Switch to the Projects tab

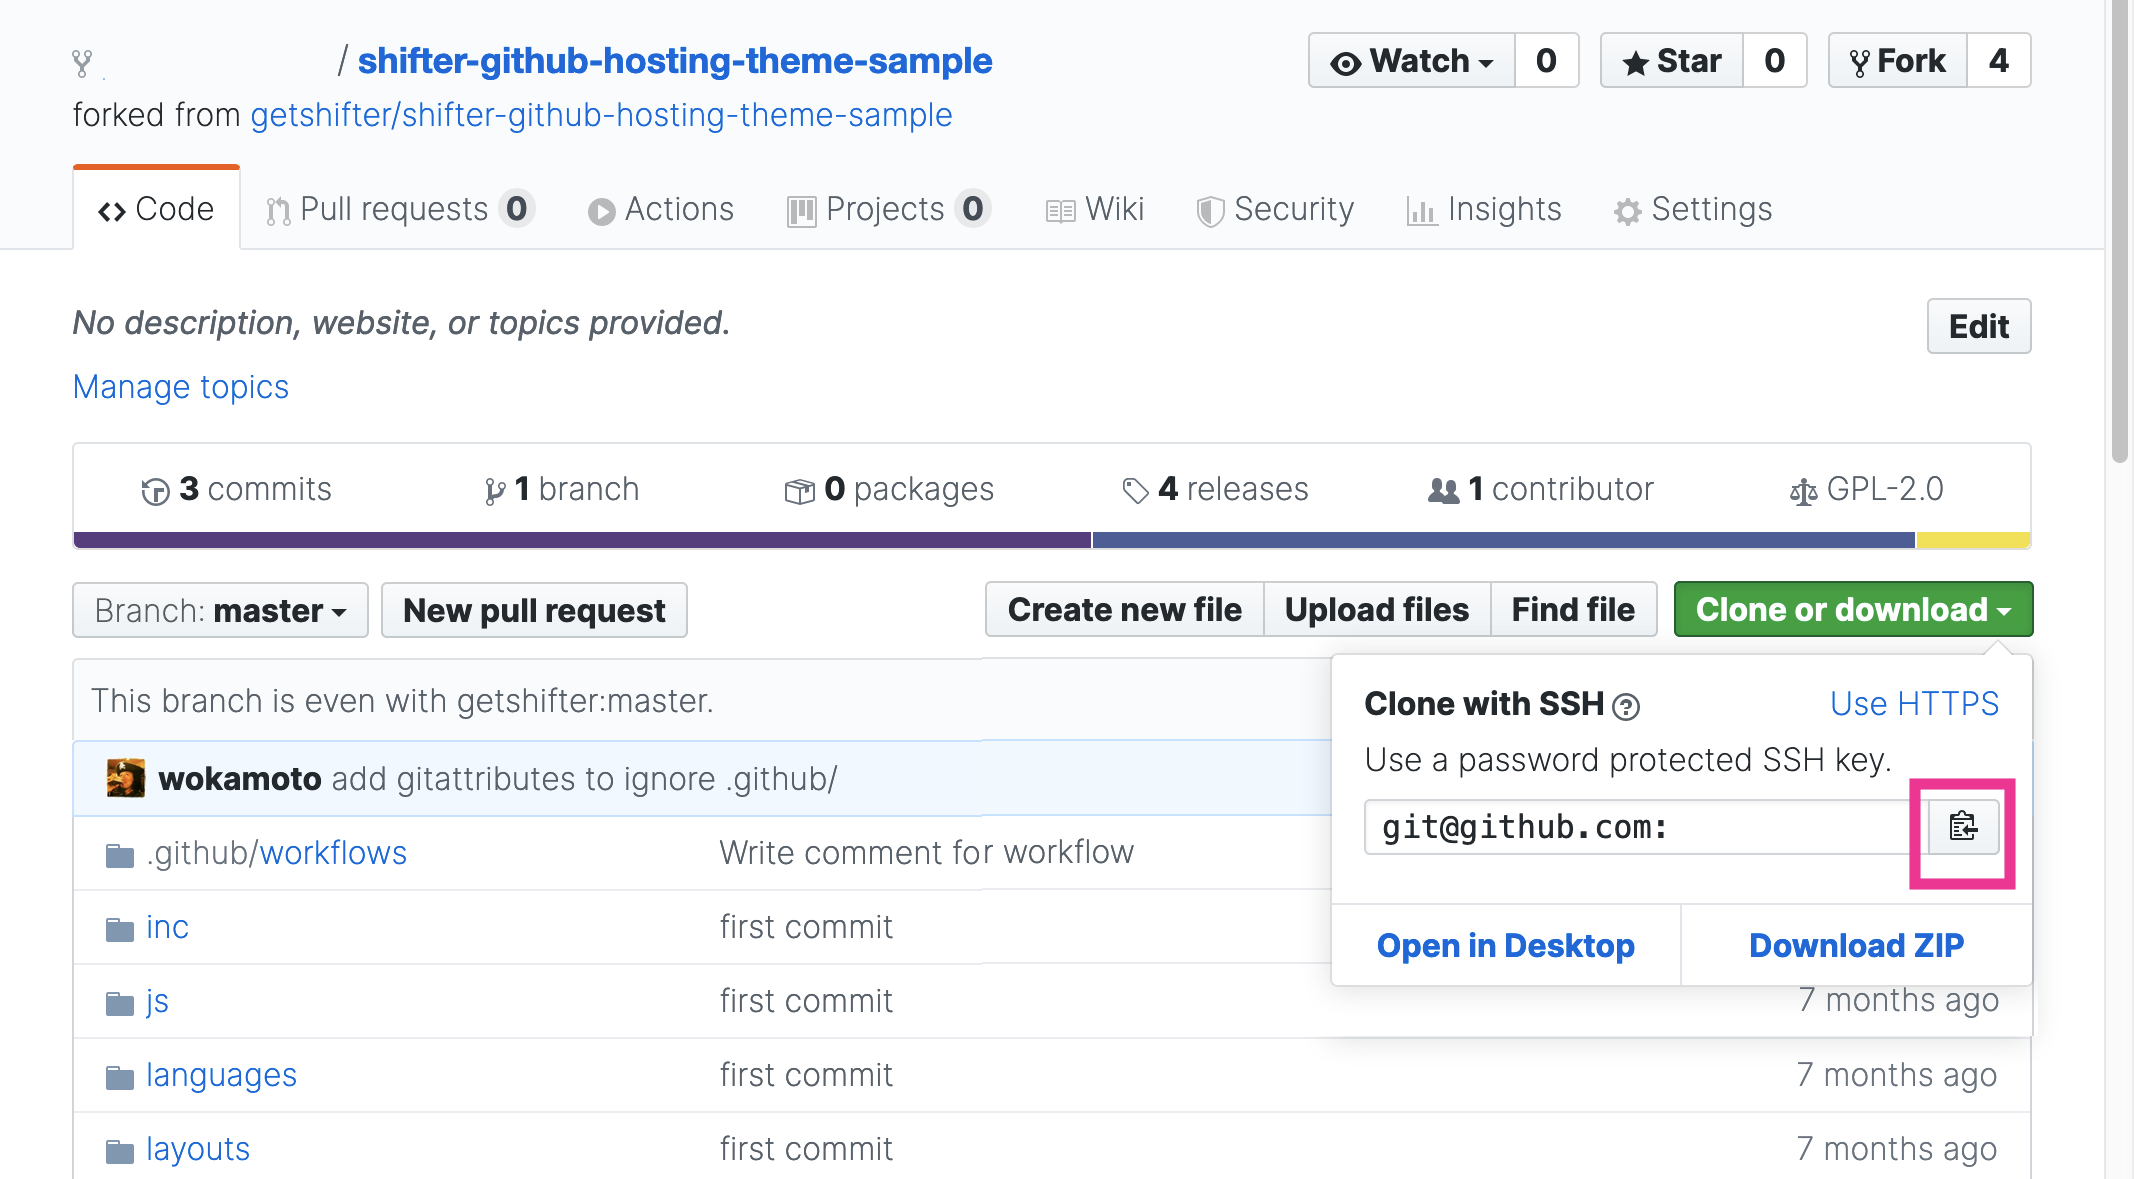pos(888,209)
